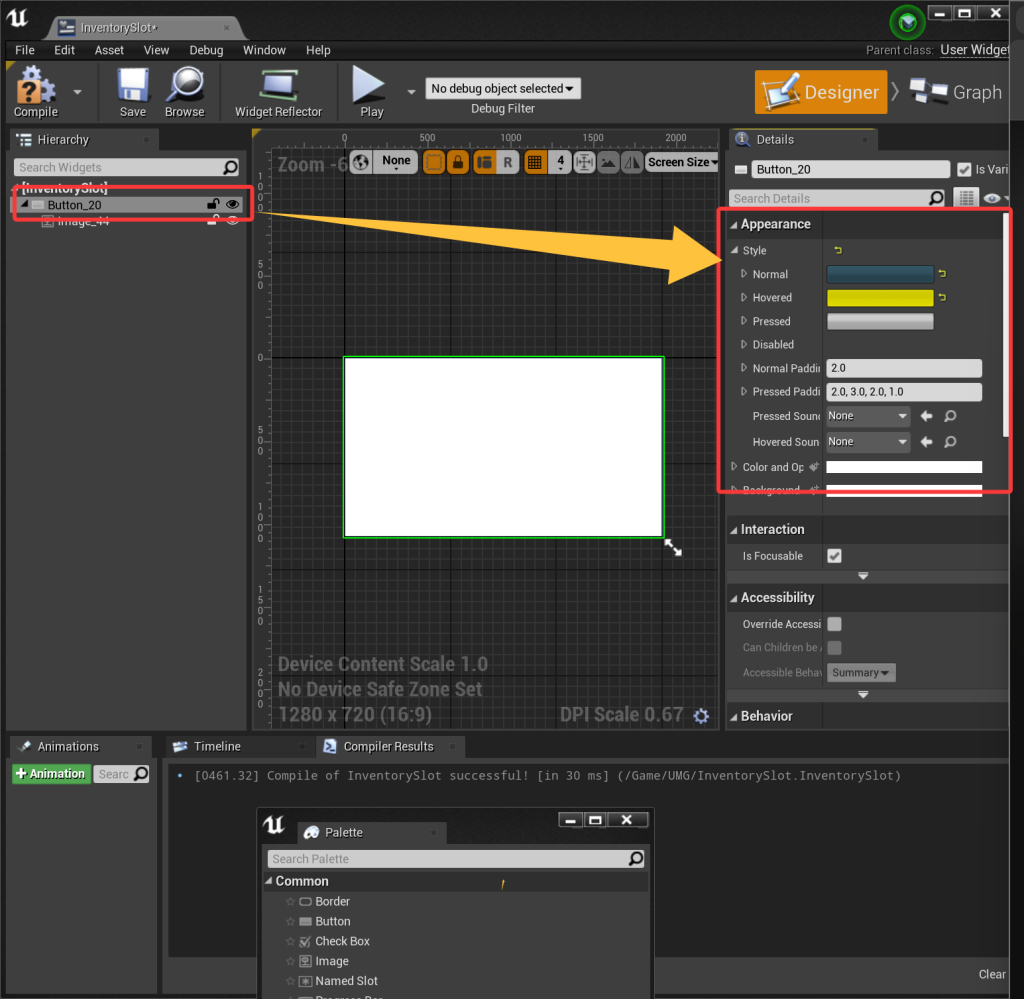This screenshot has width=1024, height=999.
Task: Click the zoom to fit icon
Action: pos(584,163)
